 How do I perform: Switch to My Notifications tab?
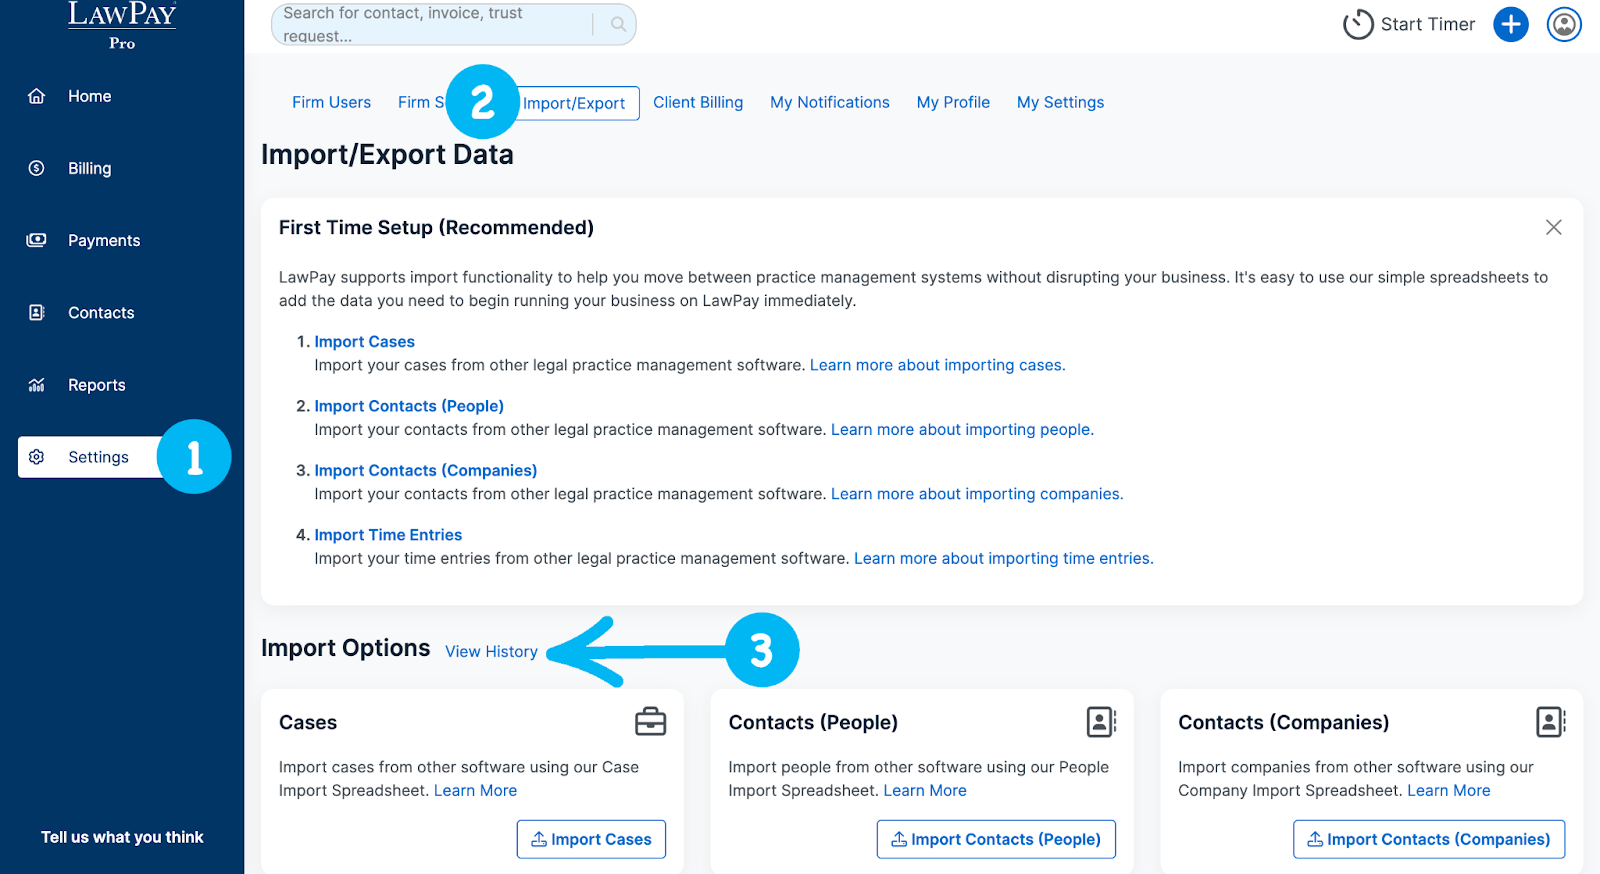click(x=830, y=102)
